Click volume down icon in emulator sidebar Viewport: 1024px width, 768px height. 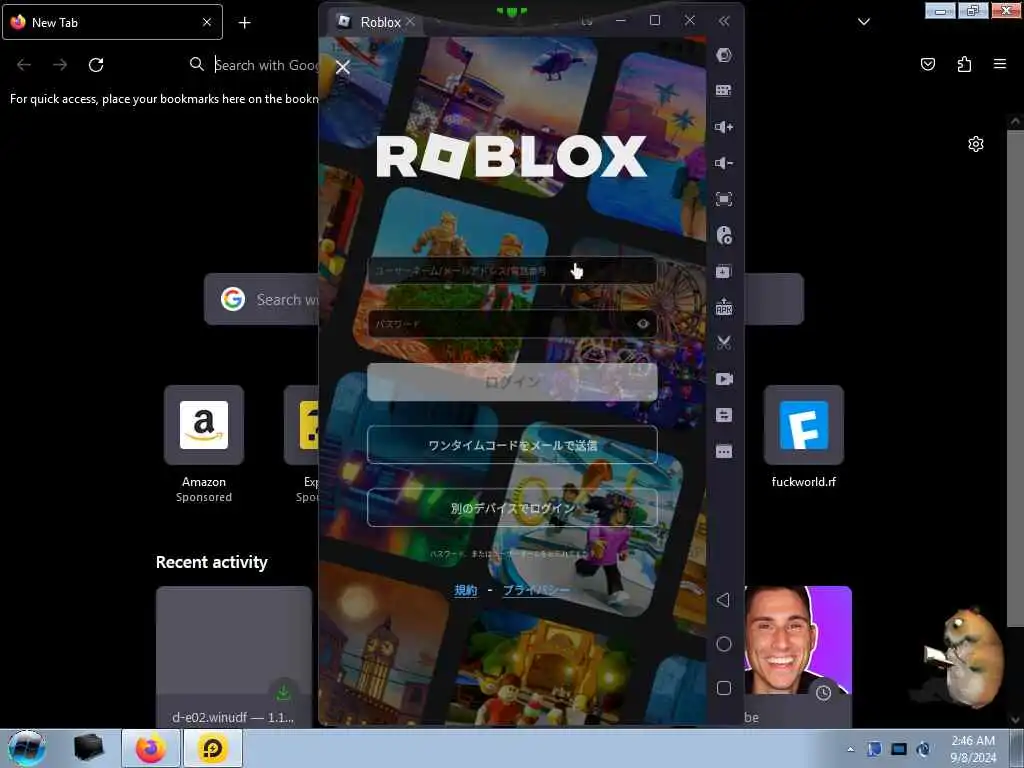pyautogui.click(x=724, y=163)
